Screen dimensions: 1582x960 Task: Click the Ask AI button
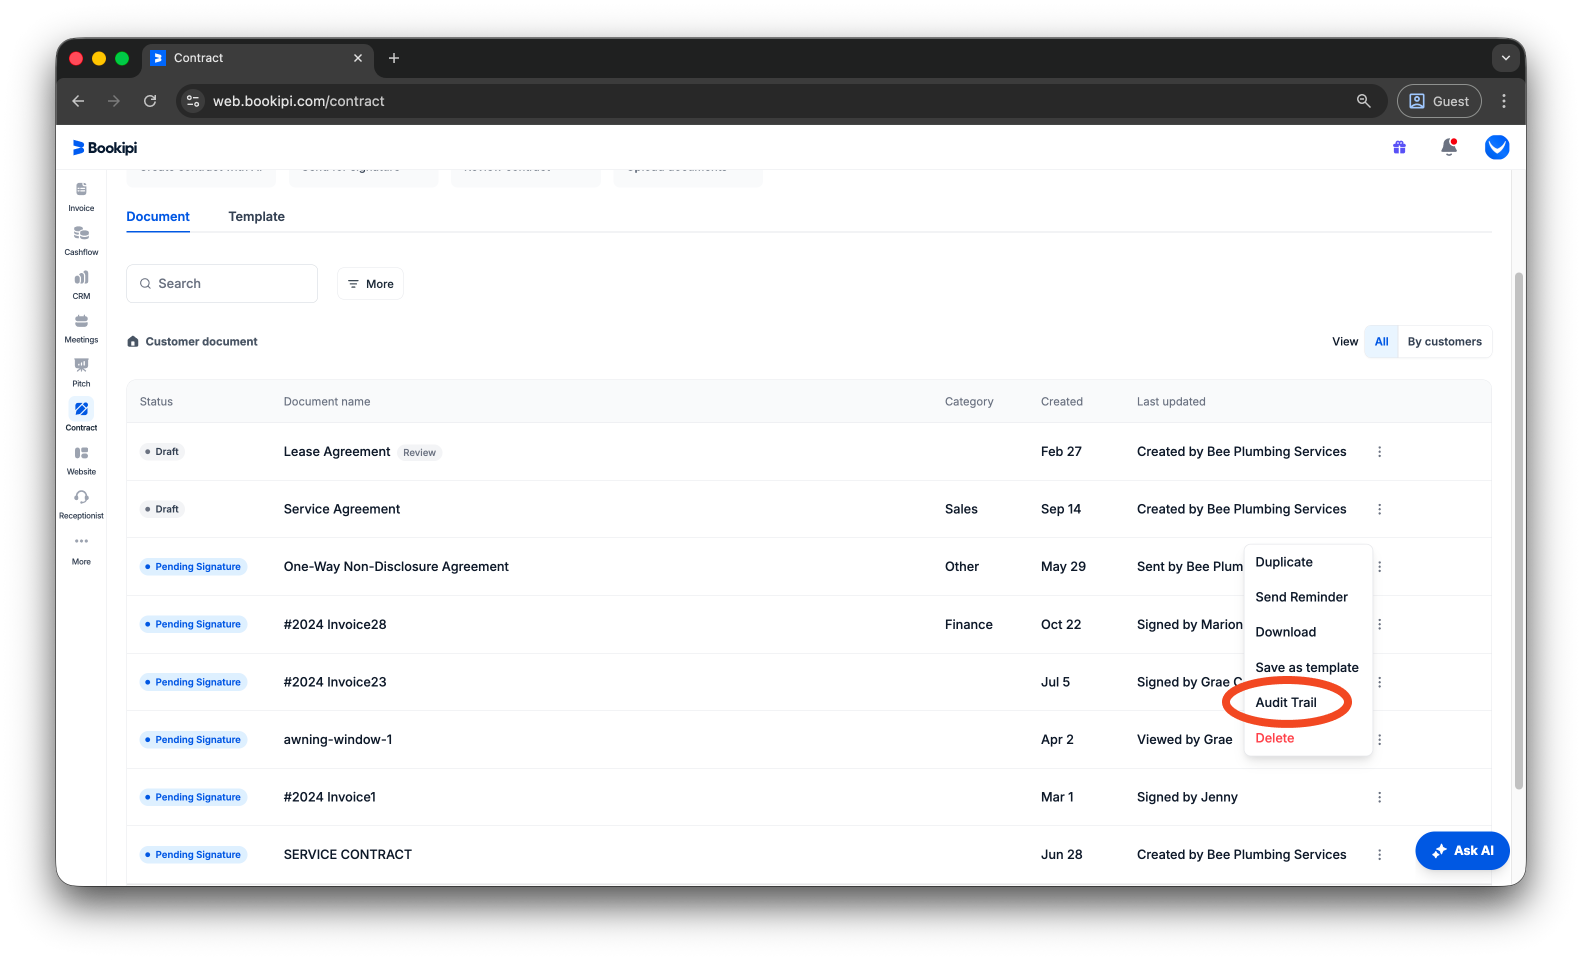[1462, 851]
